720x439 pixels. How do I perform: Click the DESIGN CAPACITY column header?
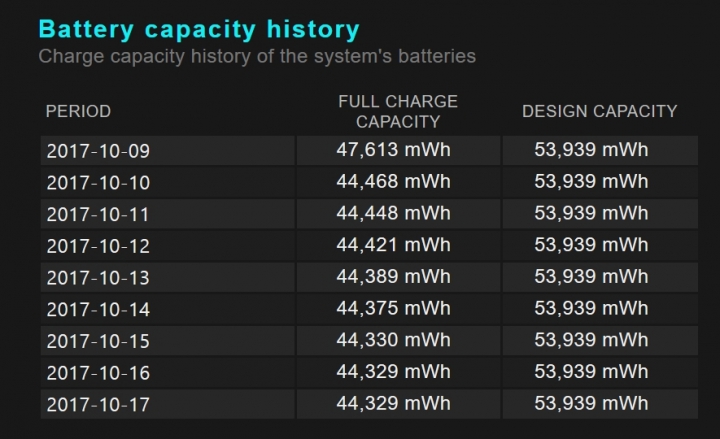point(600,111)
